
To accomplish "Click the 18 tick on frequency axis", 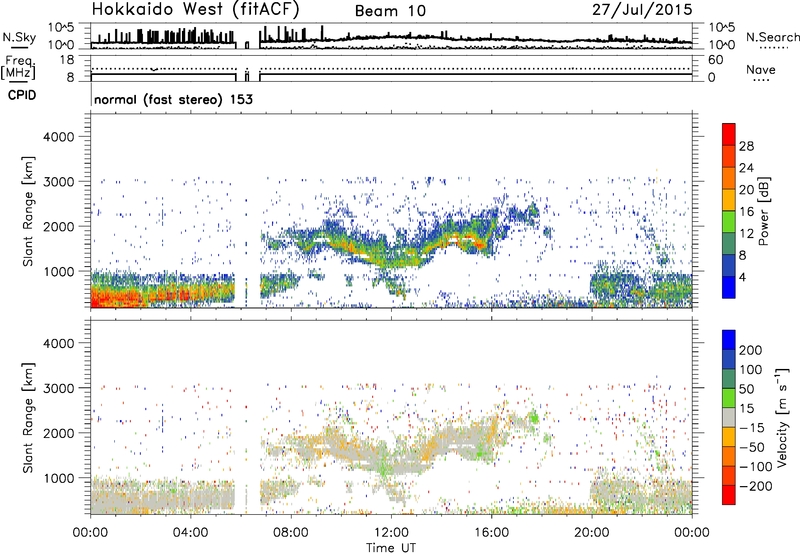I will click(67, 60).
